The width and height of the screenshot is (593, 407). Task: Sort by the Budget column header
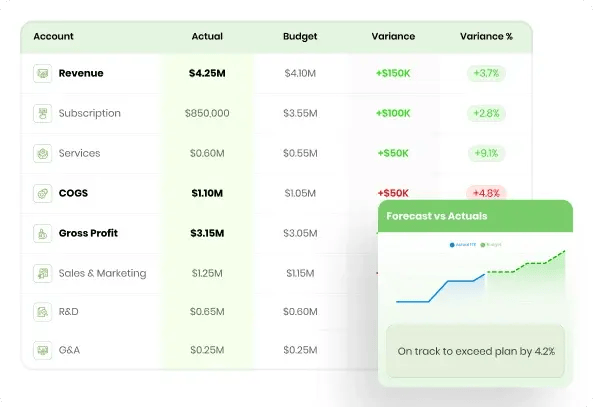click(300, 36)
